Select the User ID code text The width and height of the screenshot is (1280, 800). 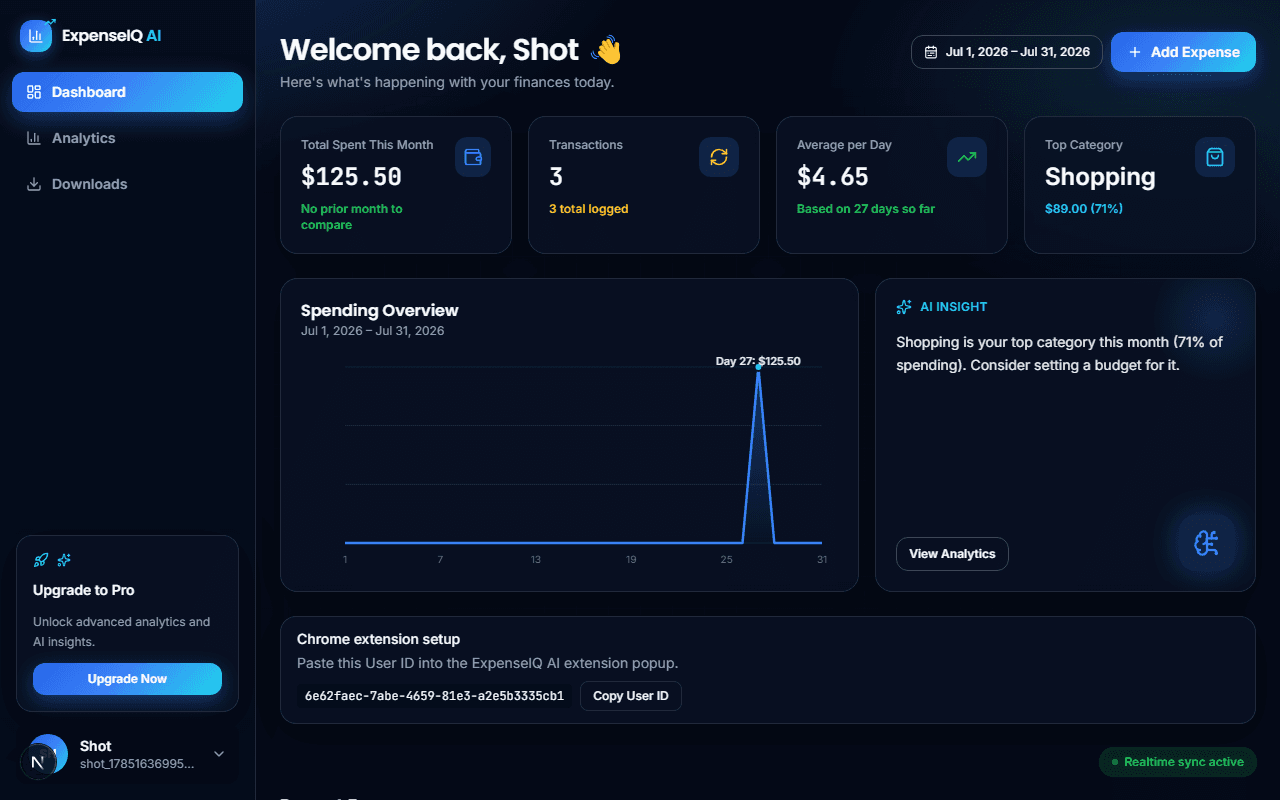[435, 696]
